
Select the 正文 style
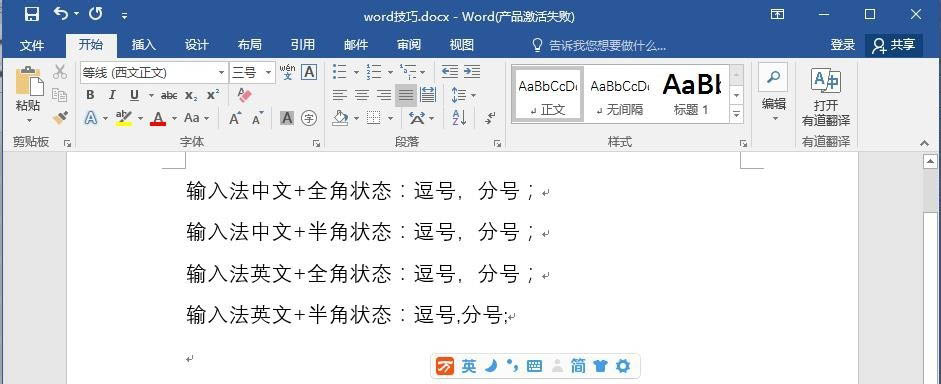pos(547,95)
